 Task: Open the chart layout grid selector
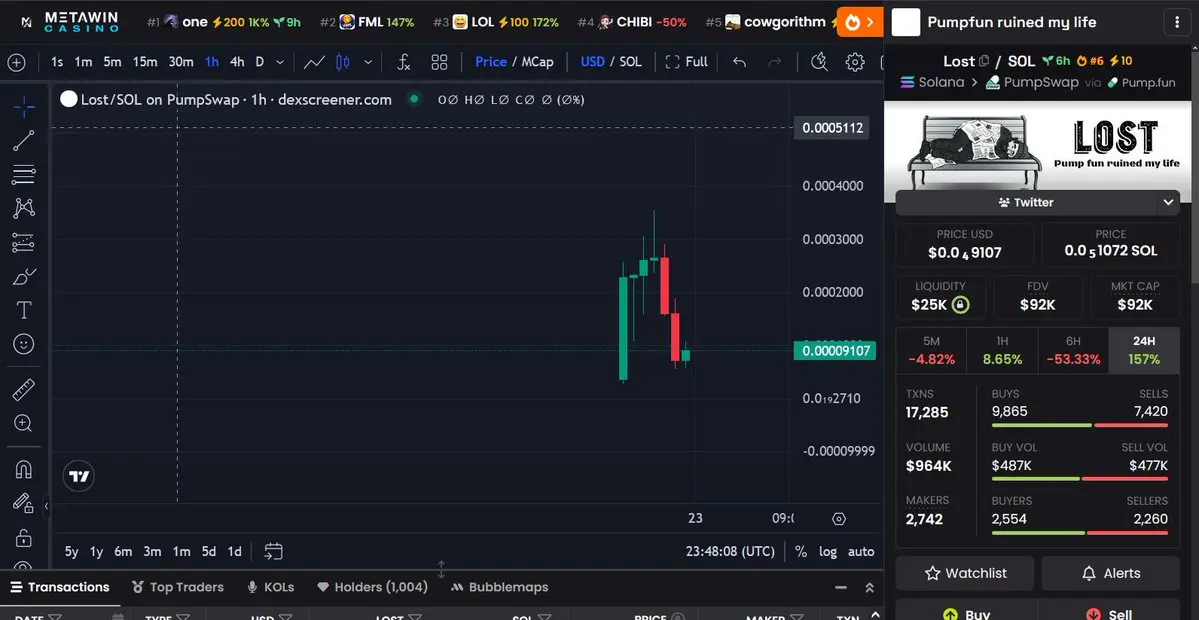pyautogui.click(x=439, y=62)
